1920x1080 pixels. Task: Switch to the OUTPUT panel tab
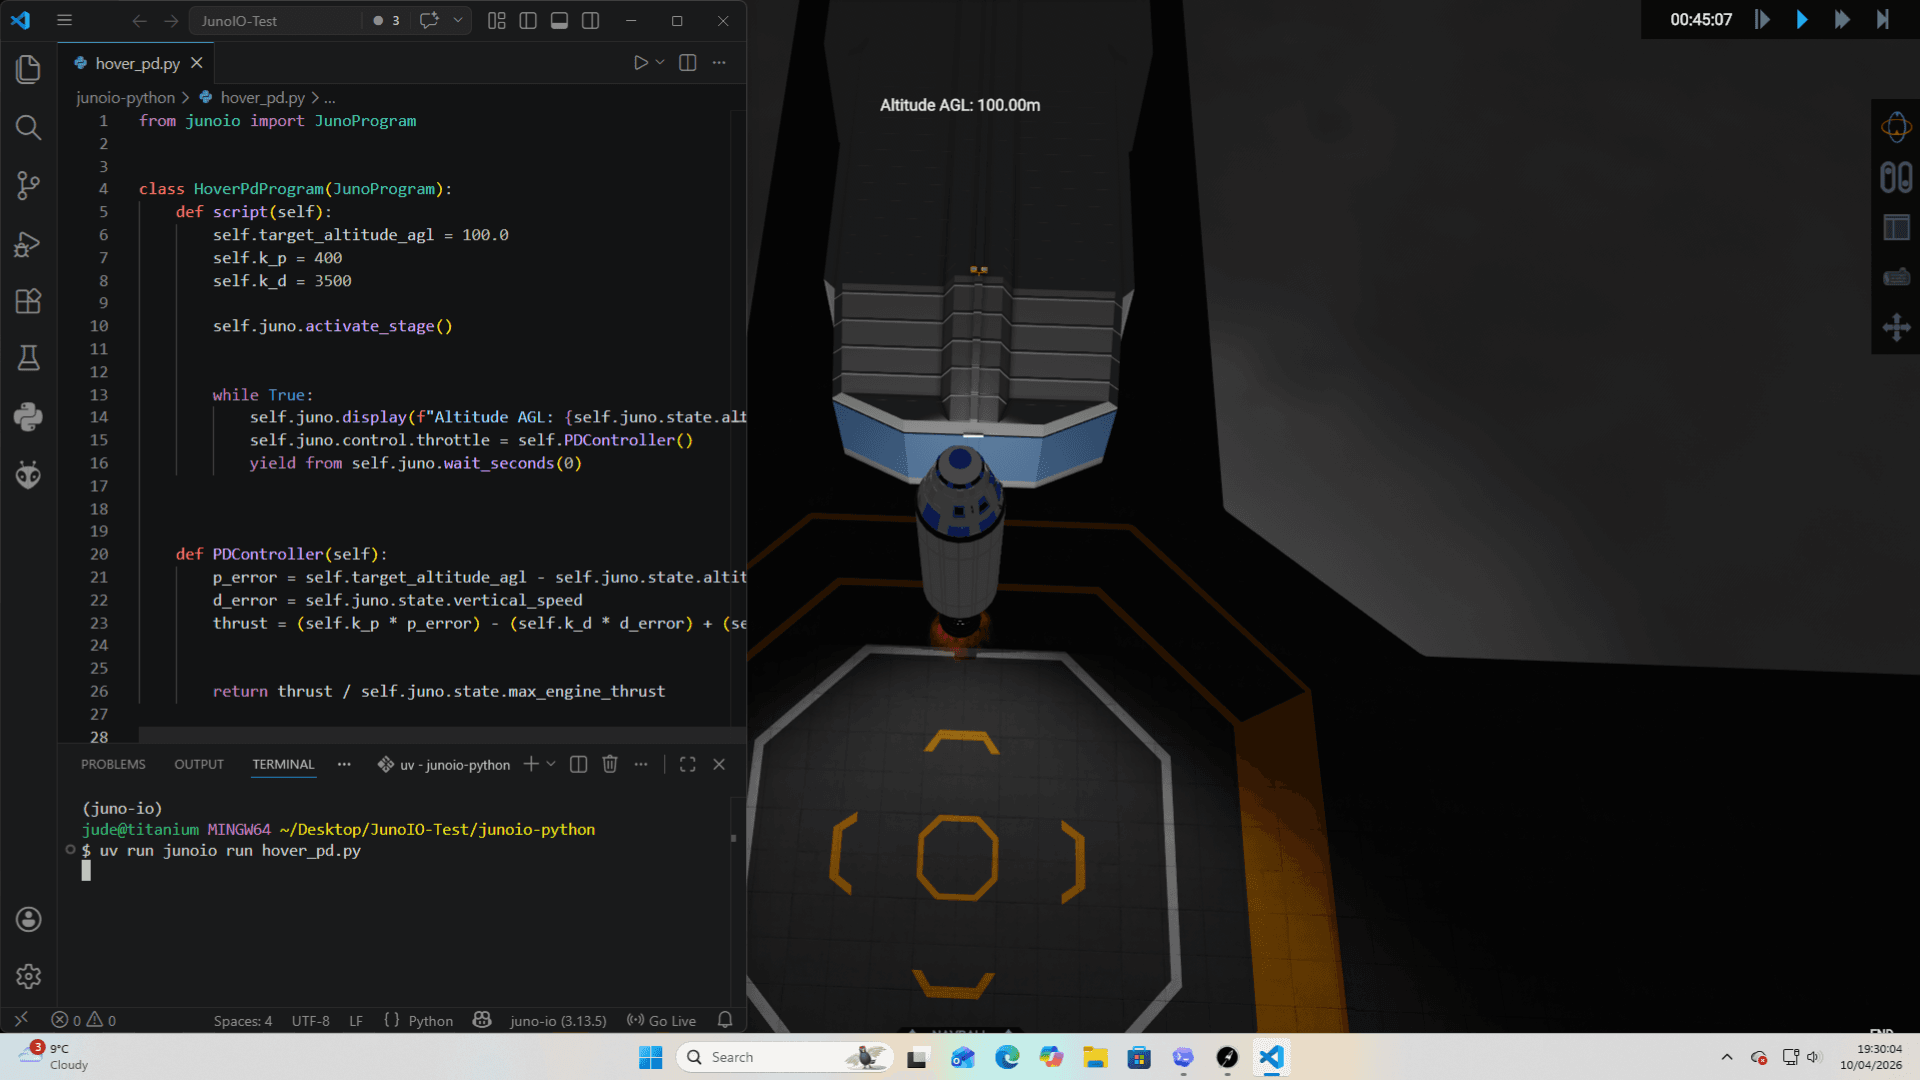tap(199, 764)
